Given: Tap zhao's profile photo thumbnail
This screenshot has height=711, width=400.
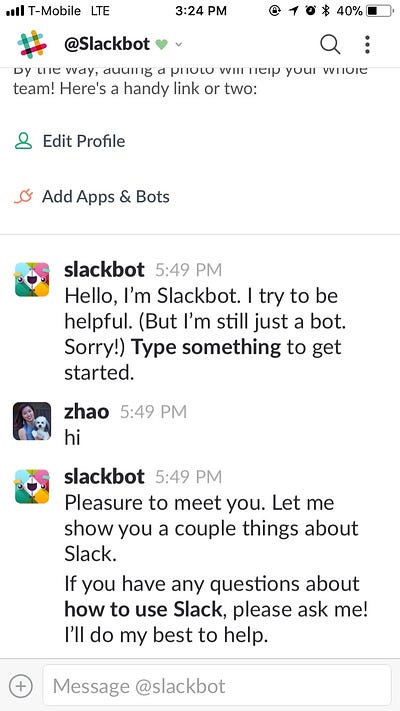Looking at the screenshot, I should pyautogui.click(x=32, y=421).
